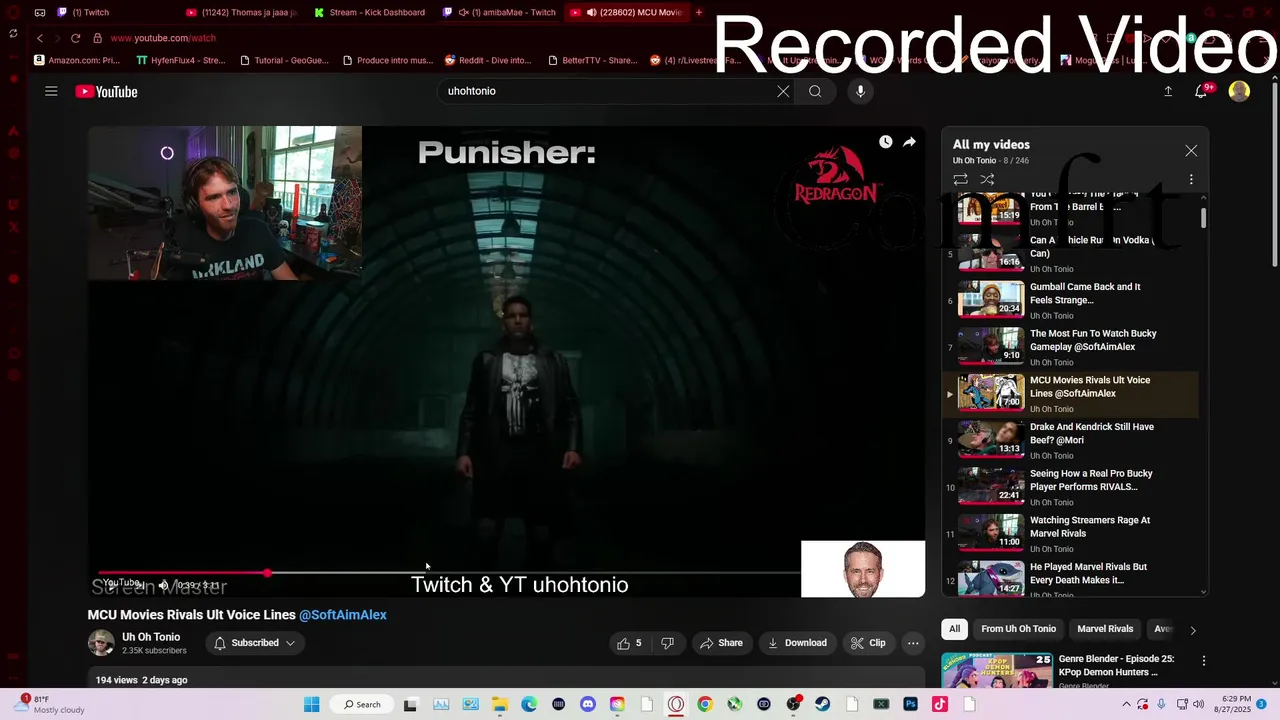Open the Reddit - Dive into bookmark
This screenshot has height=720, width=1280.
click(x=488, y=60)
